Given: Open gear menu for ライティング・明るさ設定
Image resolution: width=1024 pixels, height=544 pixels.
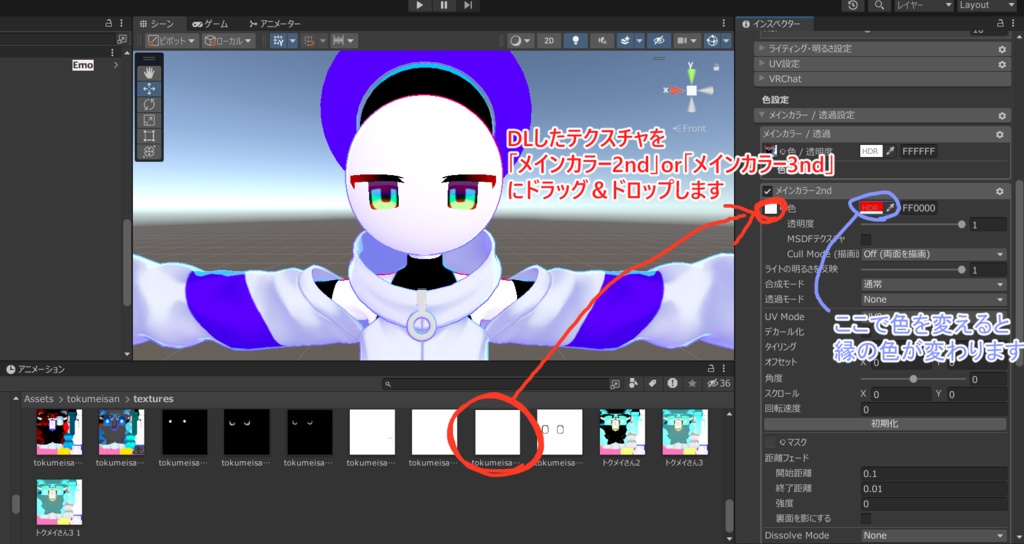Looking at the screenshot, I should point(1002,49).
